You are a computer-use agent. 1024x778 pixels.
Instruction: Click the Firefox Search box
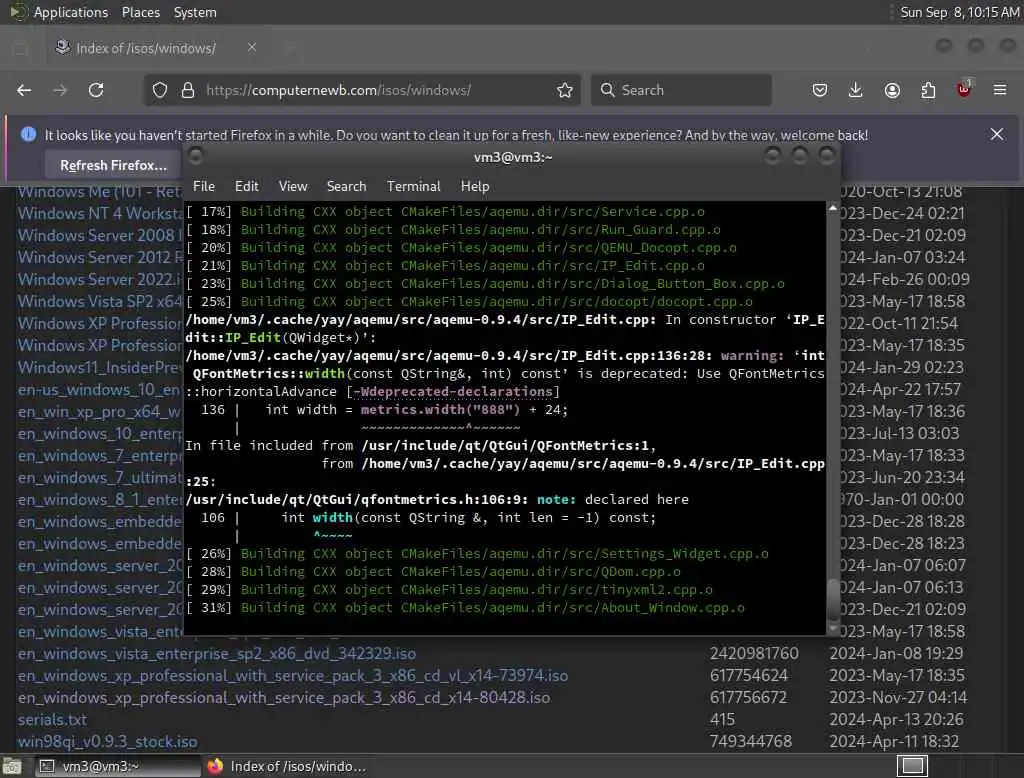(682, 90)
